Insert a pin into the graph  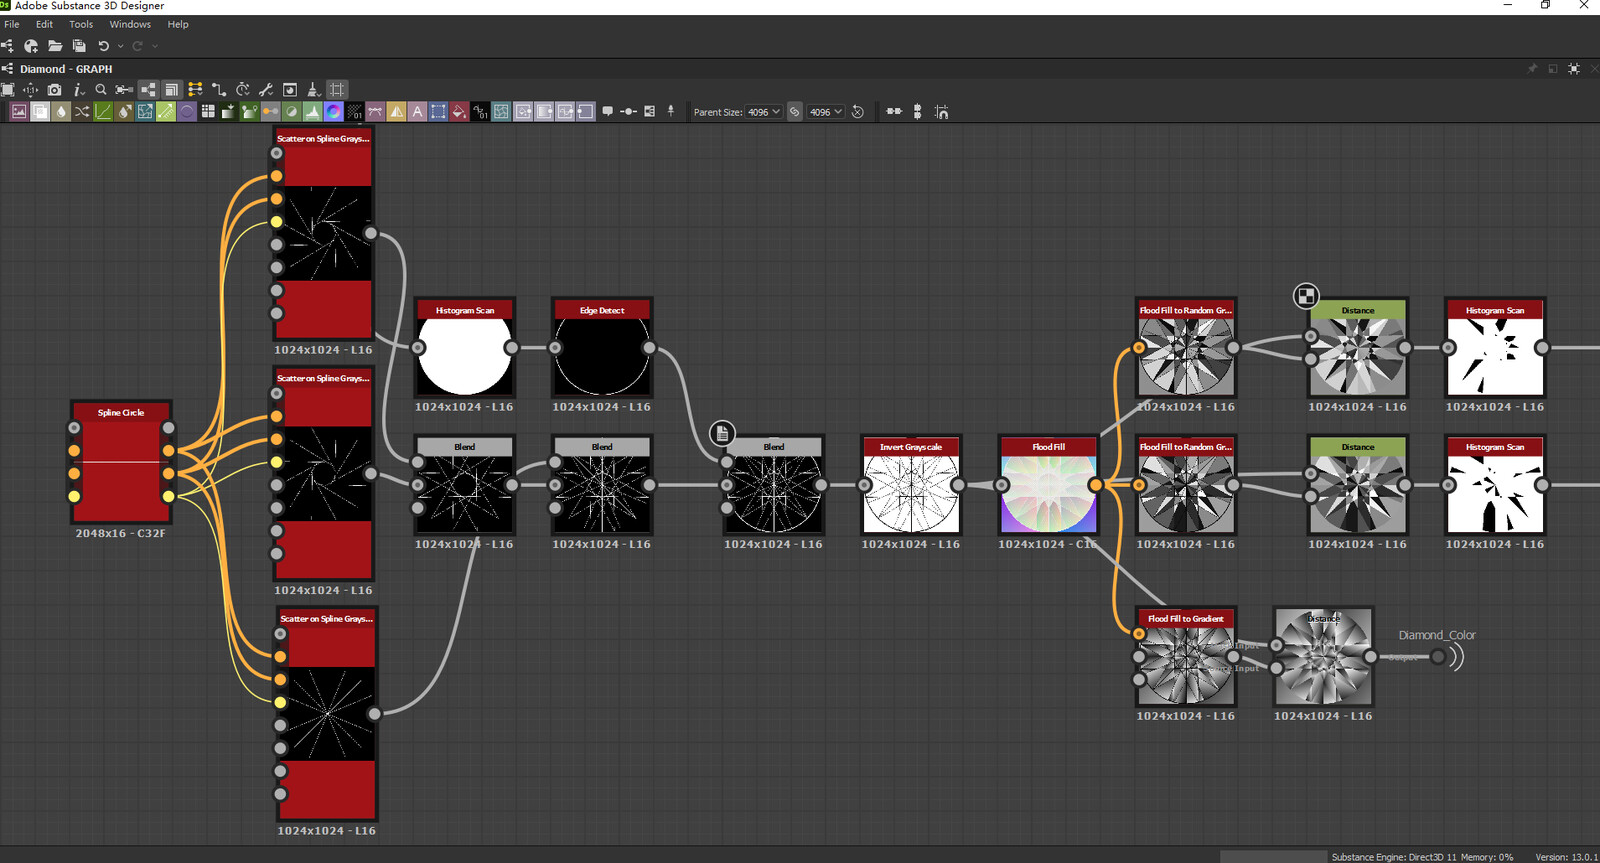point(671,111)
